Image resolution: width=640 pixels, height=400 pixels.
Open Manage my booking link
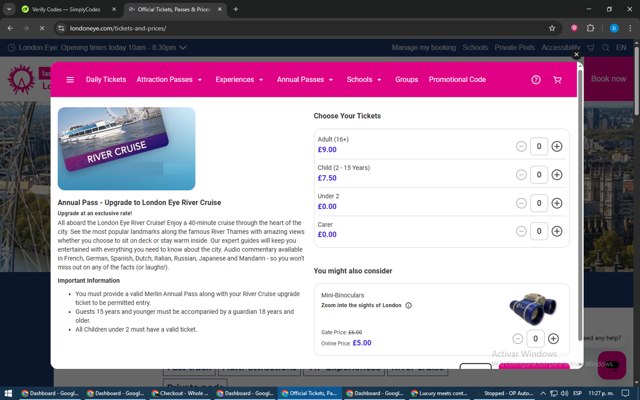pos(424,48)
